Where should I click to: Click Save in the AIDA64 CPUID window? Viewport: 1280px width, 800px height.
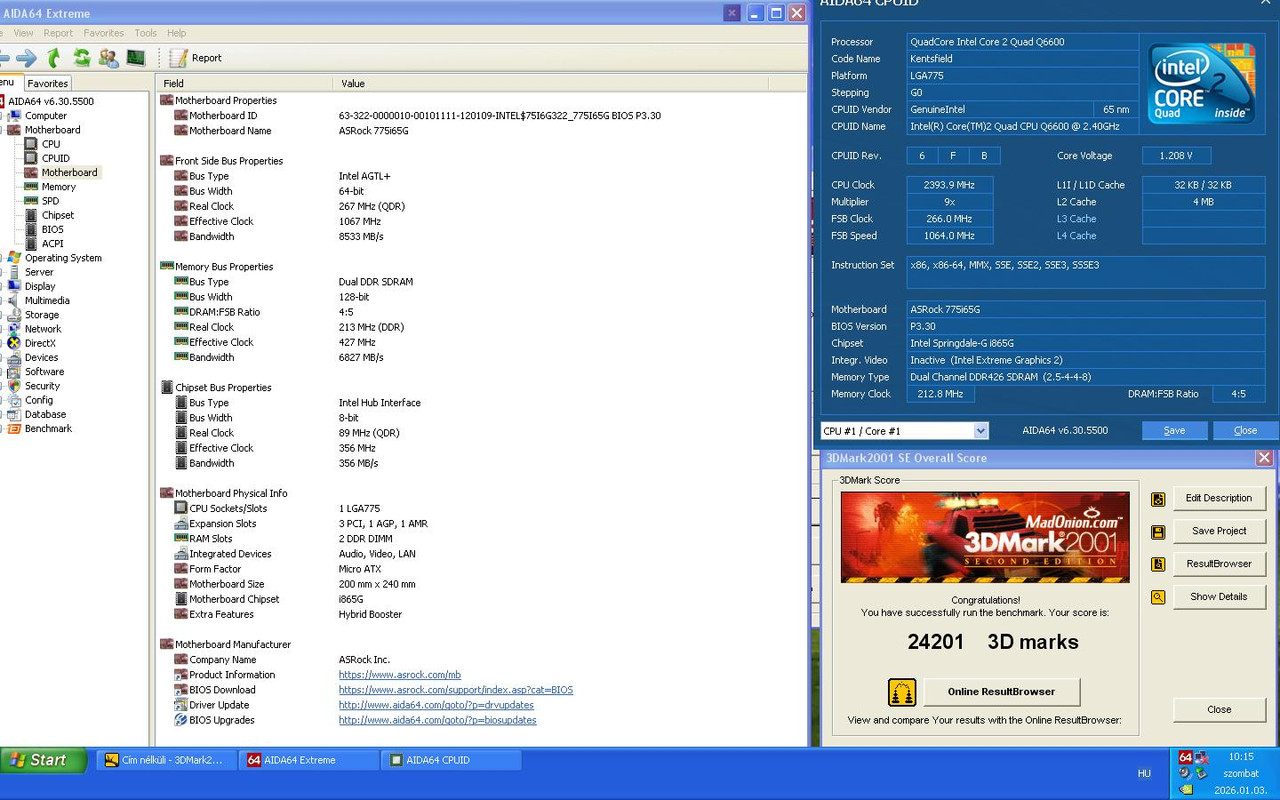tap(1174, 430)
